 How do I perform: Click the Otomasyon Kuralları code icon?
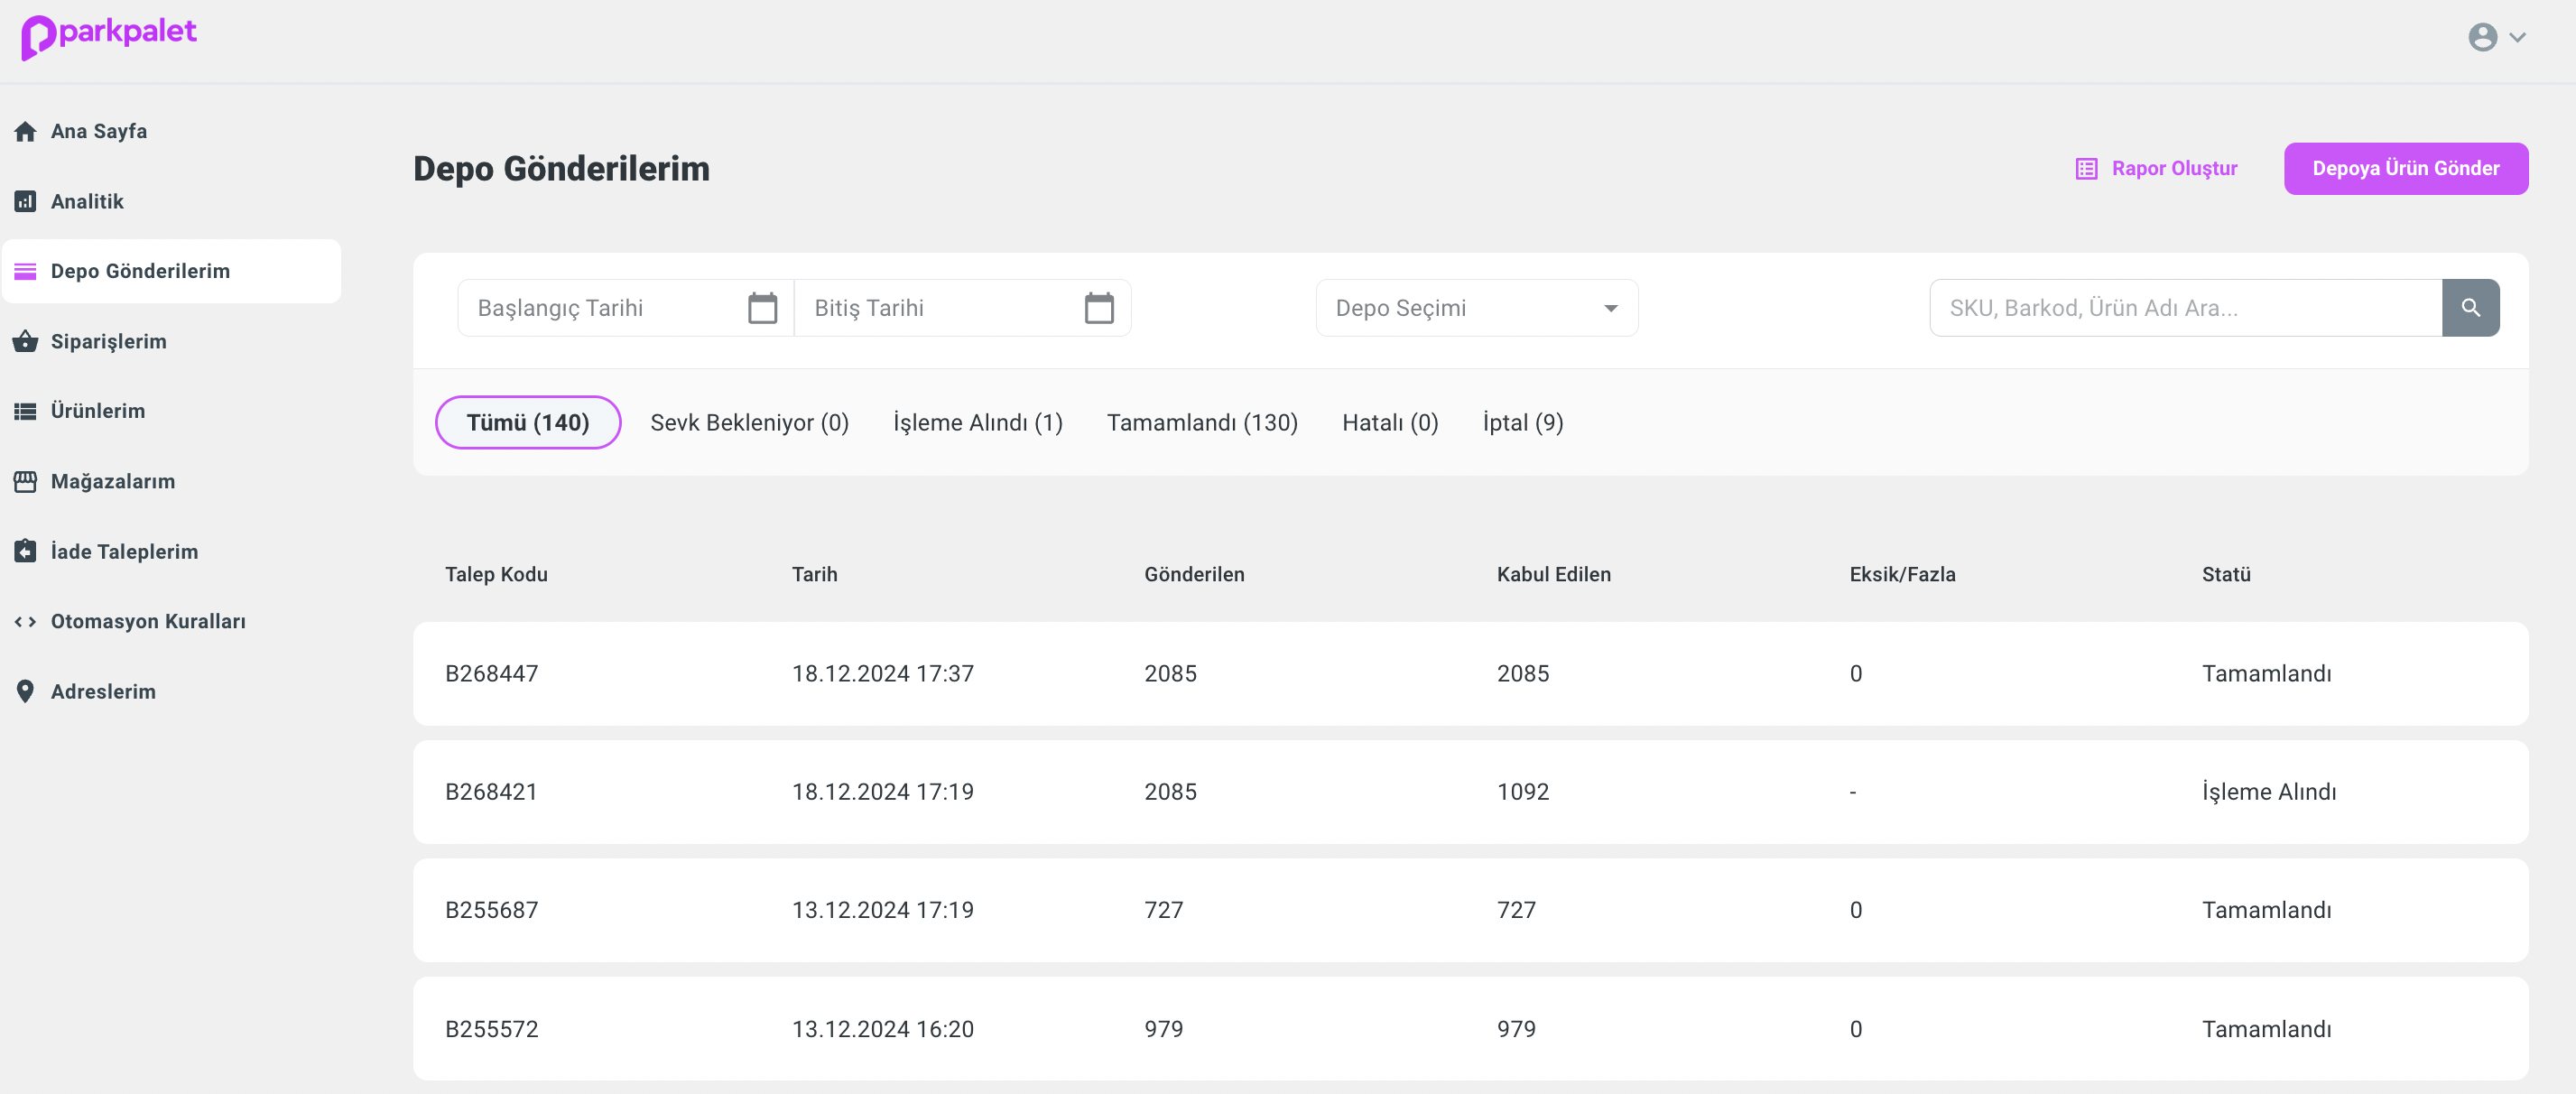(x=25, y=621)
